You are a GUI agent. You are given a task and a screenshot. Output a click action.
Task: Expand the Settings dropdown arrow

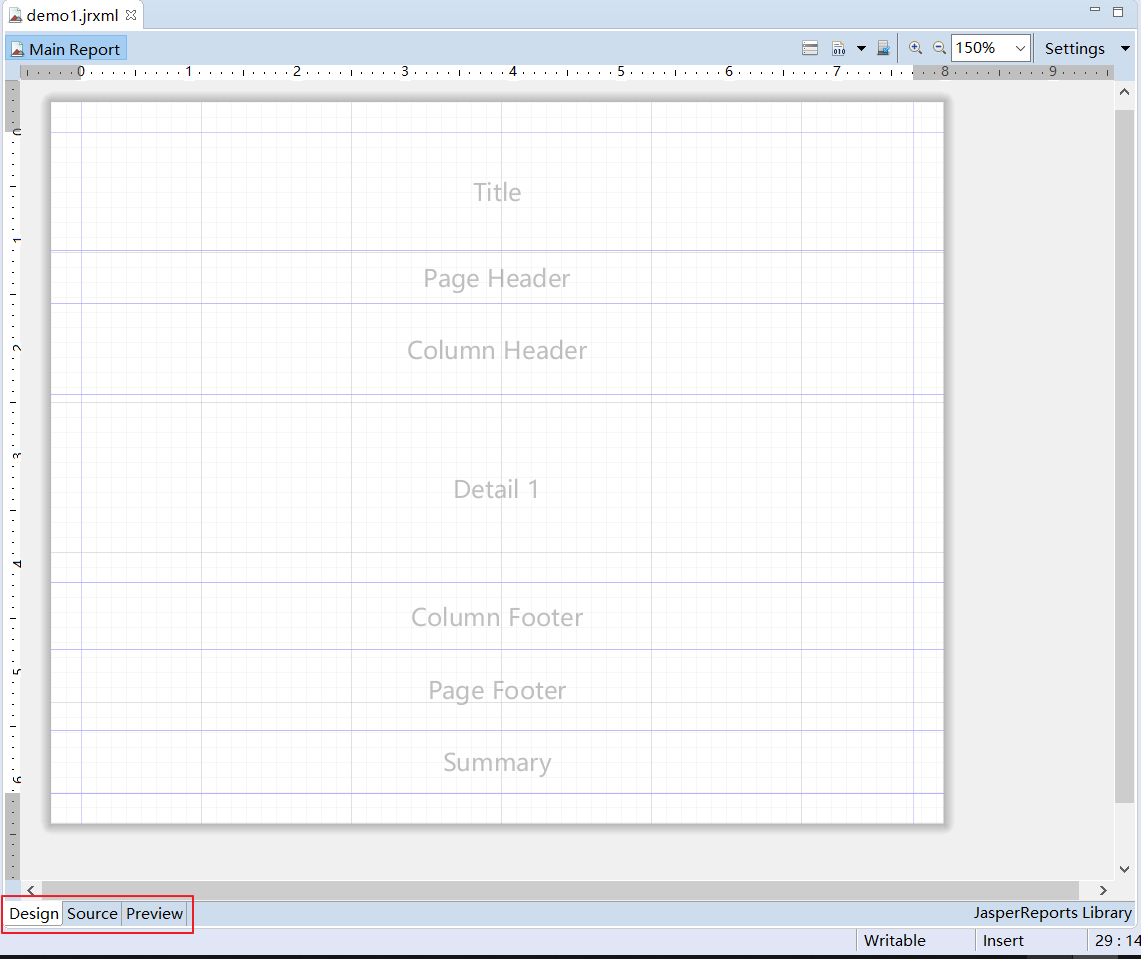(1125, 48)
